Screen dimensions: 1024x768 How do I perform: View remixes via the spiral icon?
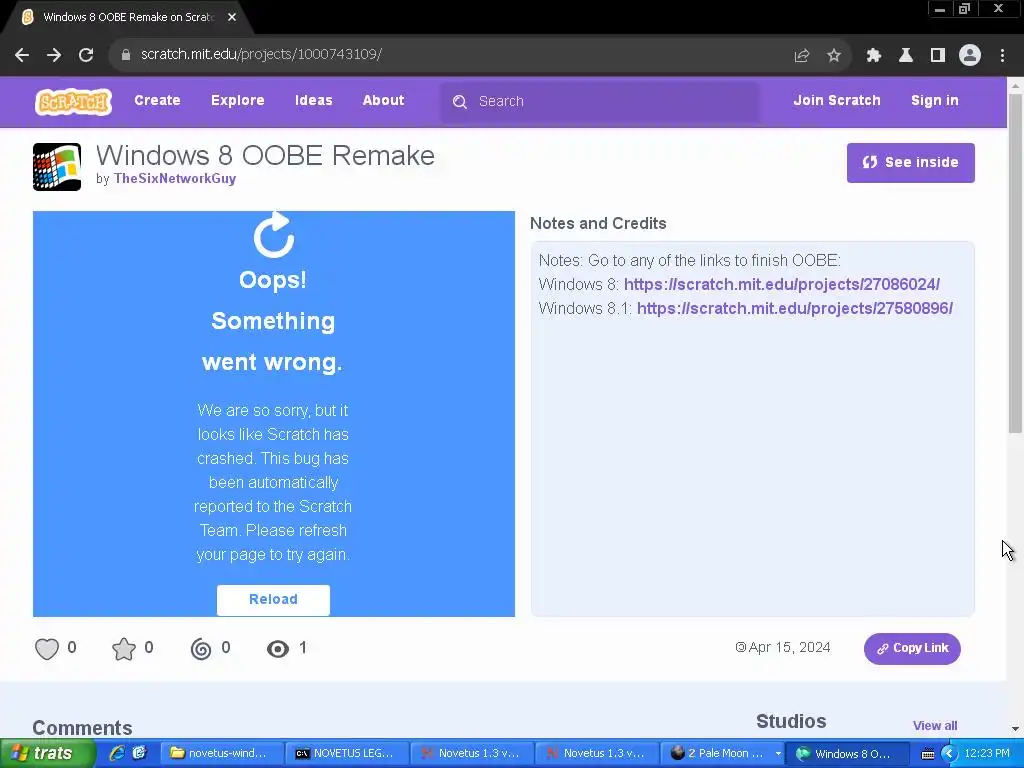200,648
